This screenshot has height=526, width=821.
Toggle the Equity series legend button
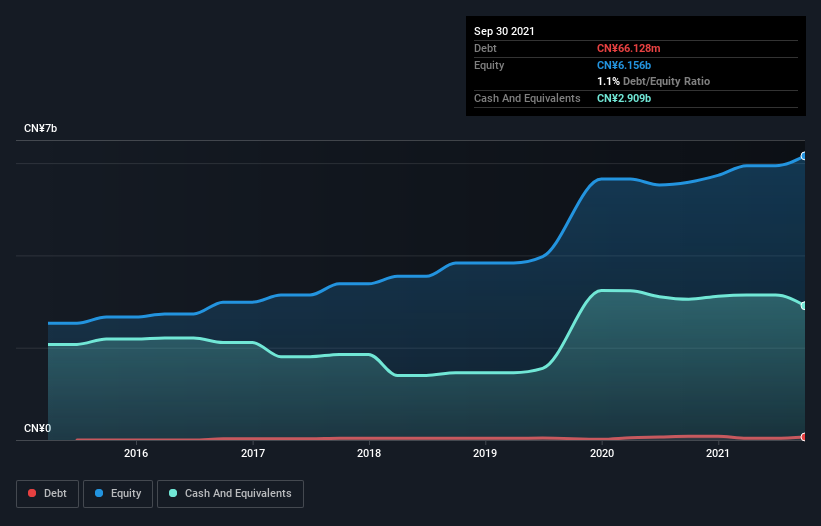click(x=118, y=494)
